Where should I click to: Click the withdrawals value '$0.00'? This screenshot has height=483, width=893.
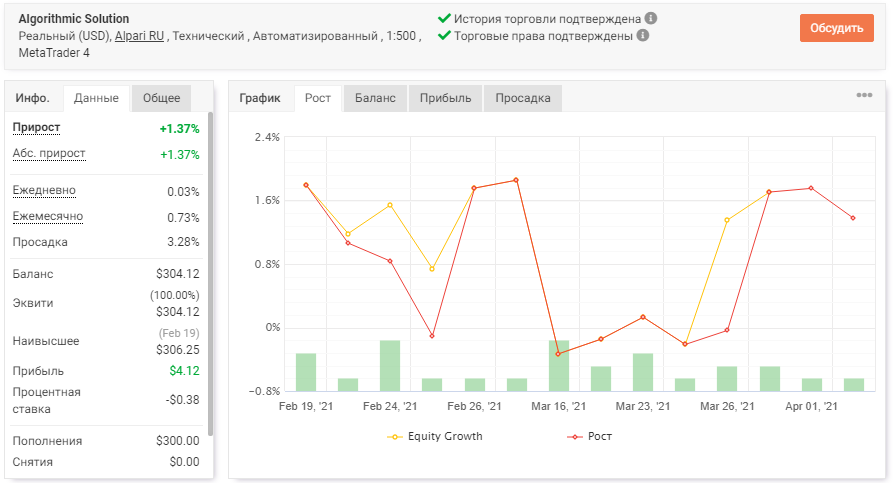[185, 462]
